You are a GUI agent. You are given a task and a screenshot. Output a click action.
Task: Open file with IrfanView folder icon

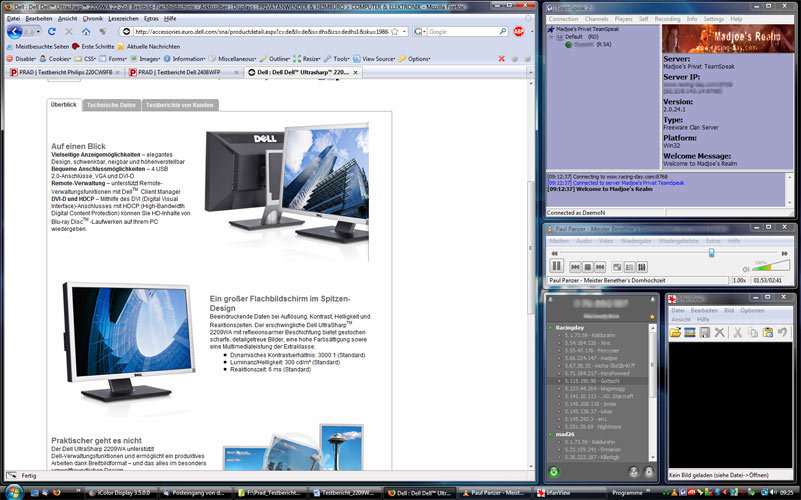pyautogui.click(x=675, y=332)
